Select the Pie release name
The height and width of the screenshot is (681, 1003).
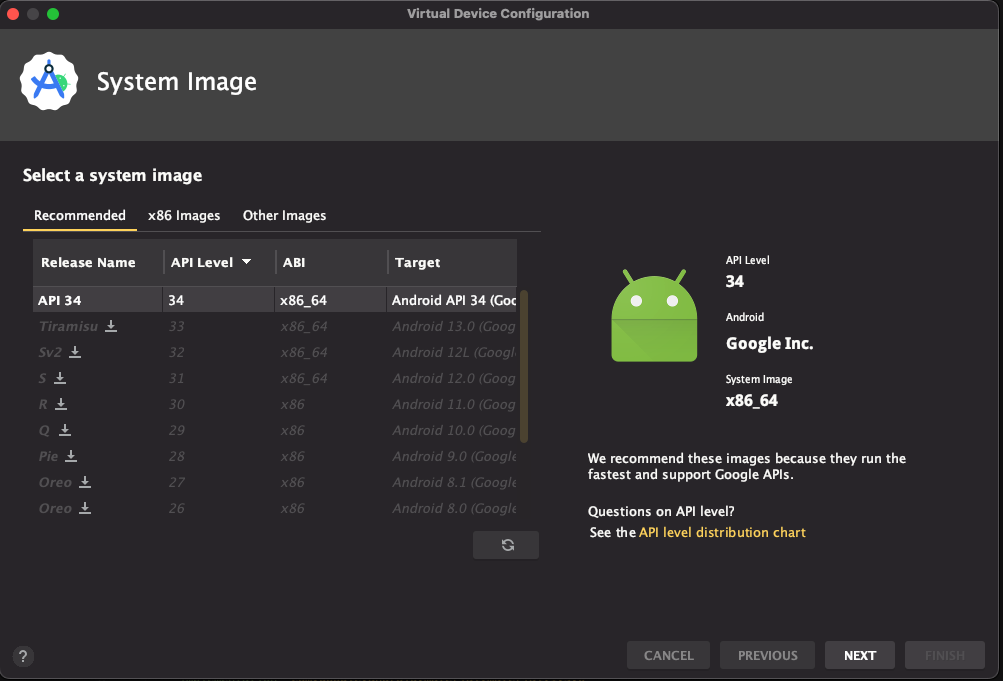tap(49, 456)
